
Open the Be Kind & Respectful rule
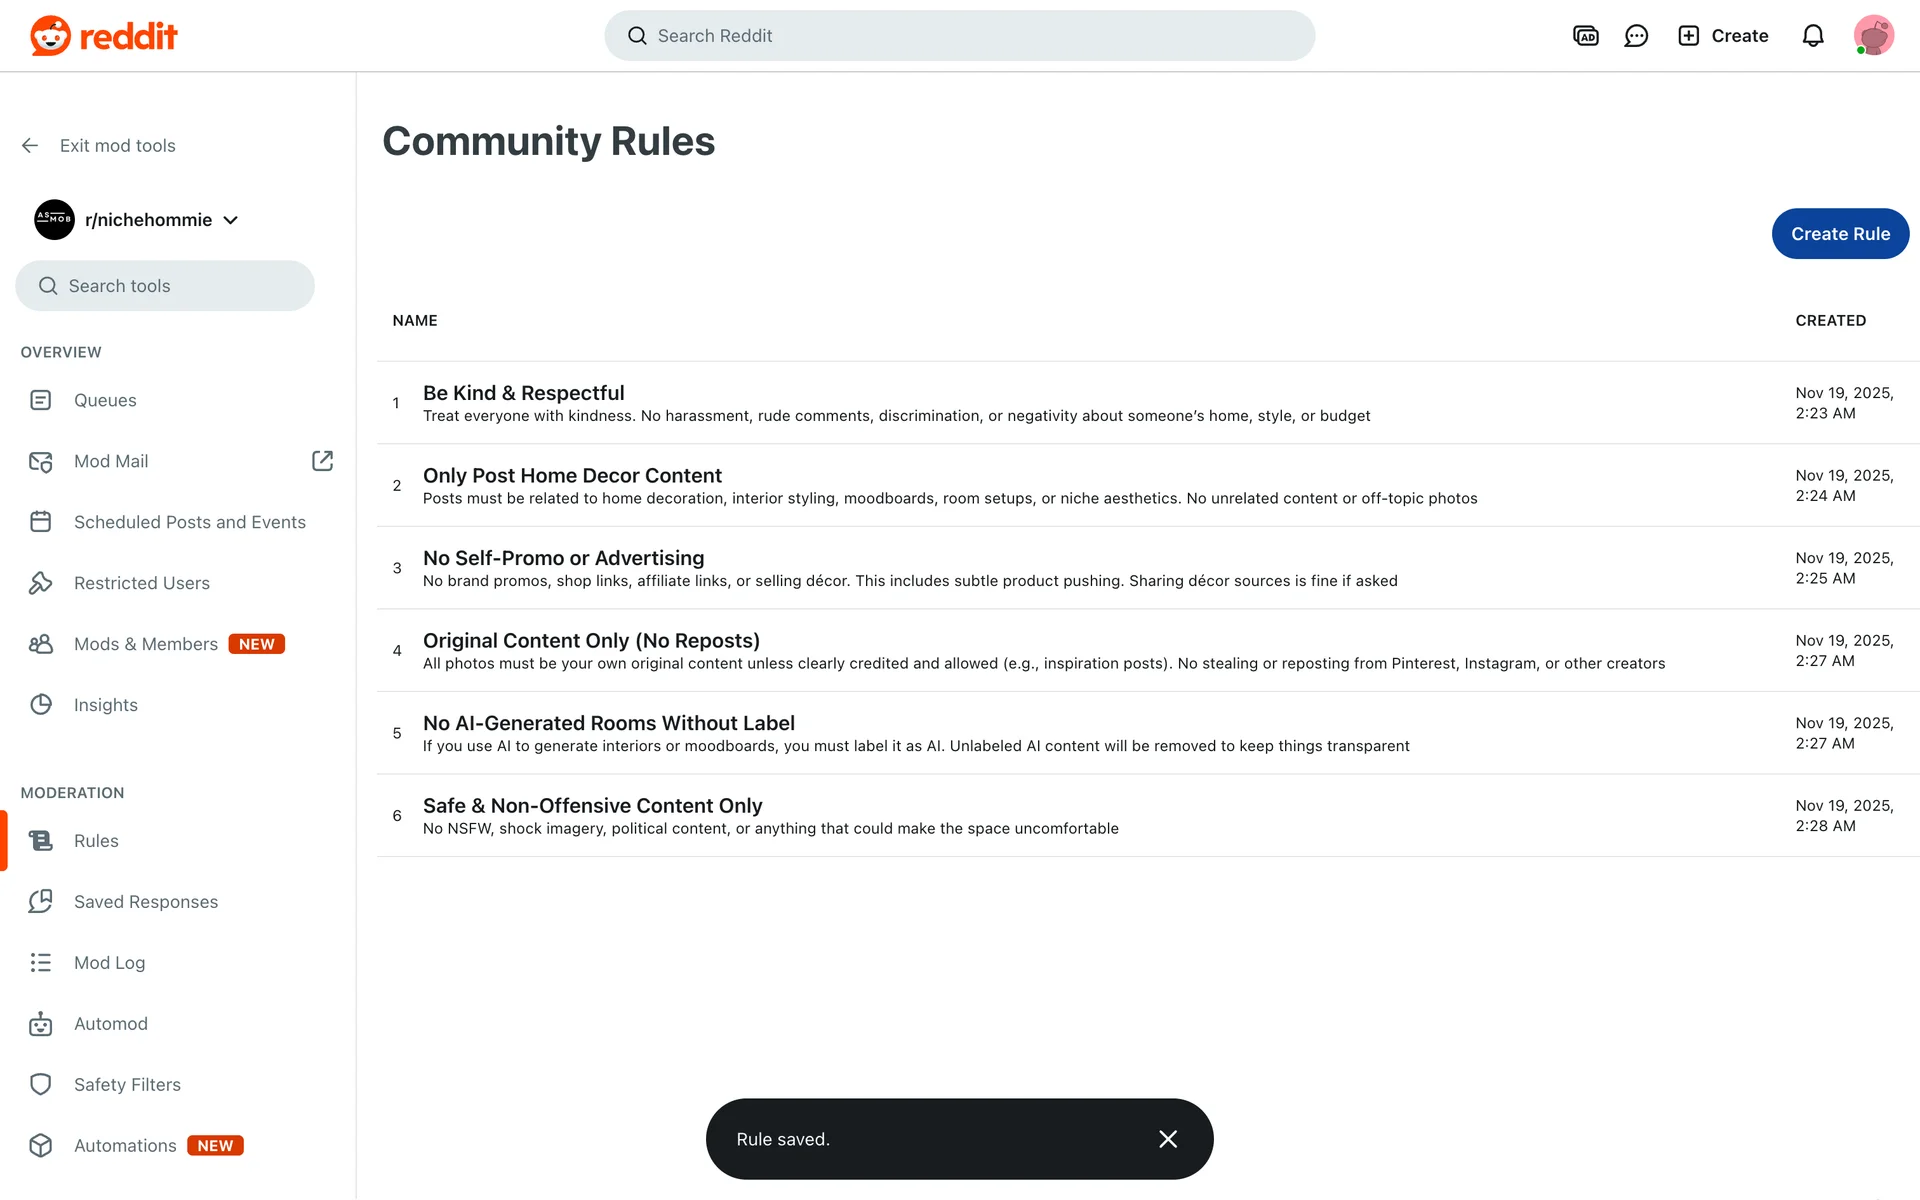click(523, 393)
